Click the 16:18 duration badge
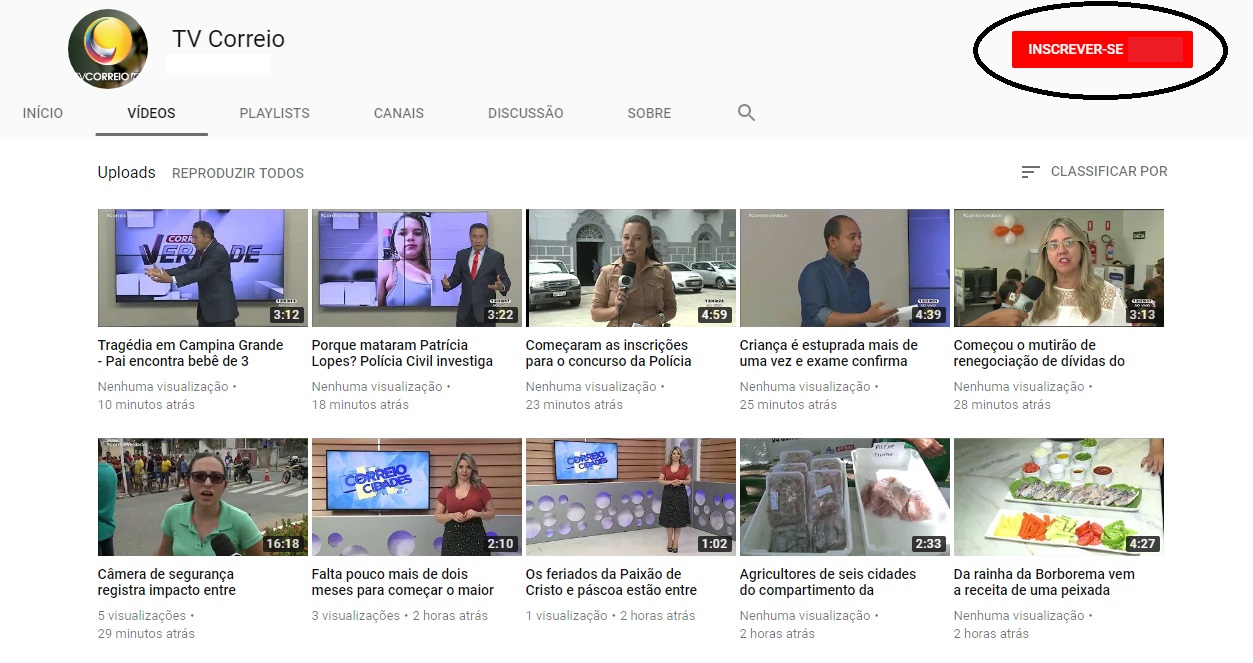This screenshot has width=1253, height=663. (x=282, y=544)
